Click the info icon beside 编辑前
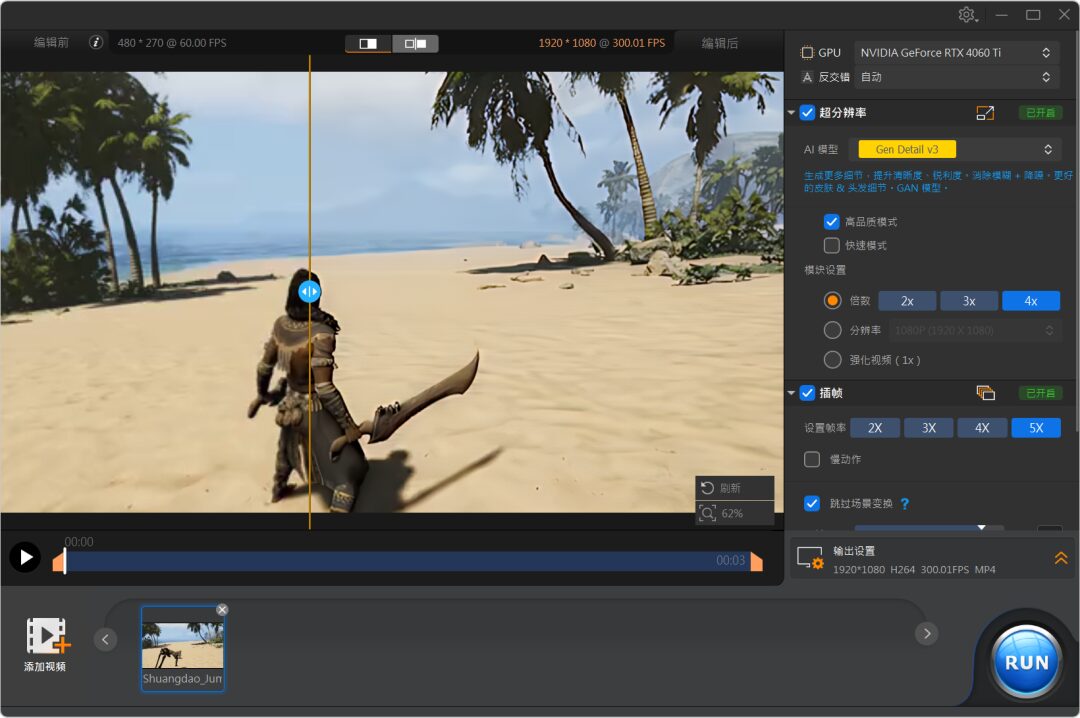Image resolution: width=1080 pixels, height=718 pixels. click(x=96, y=43)
